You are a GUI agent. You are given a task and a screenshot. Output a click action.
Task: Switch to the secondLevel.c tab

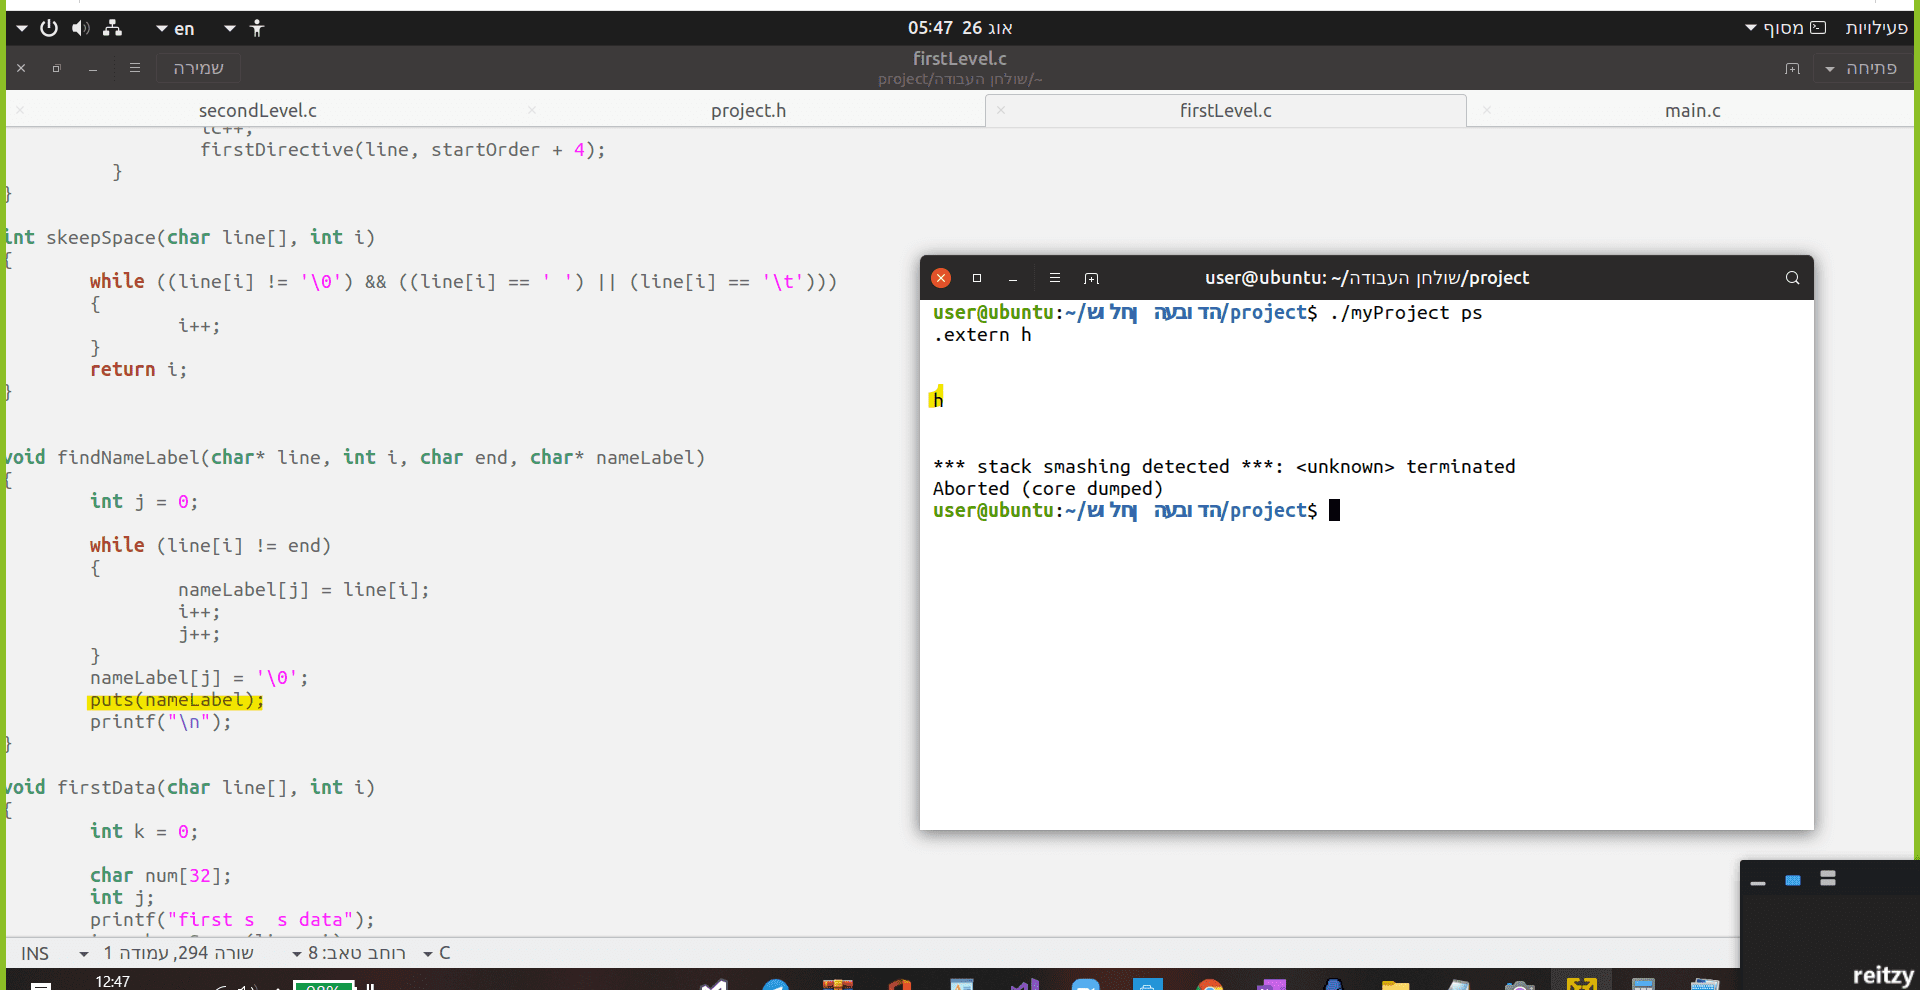(x=257, y=110)
